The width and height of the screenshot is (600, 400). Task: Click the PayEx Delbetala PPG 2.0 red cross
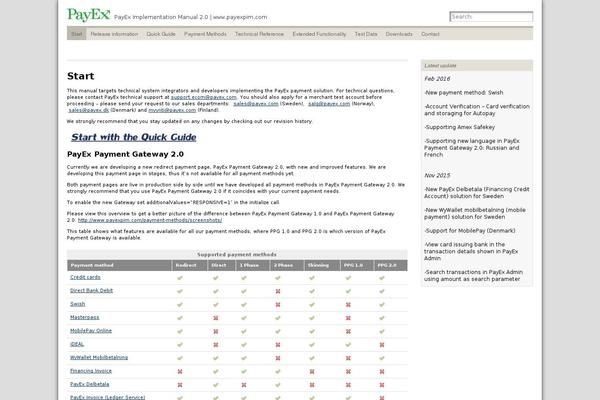[x=382, y=385]
